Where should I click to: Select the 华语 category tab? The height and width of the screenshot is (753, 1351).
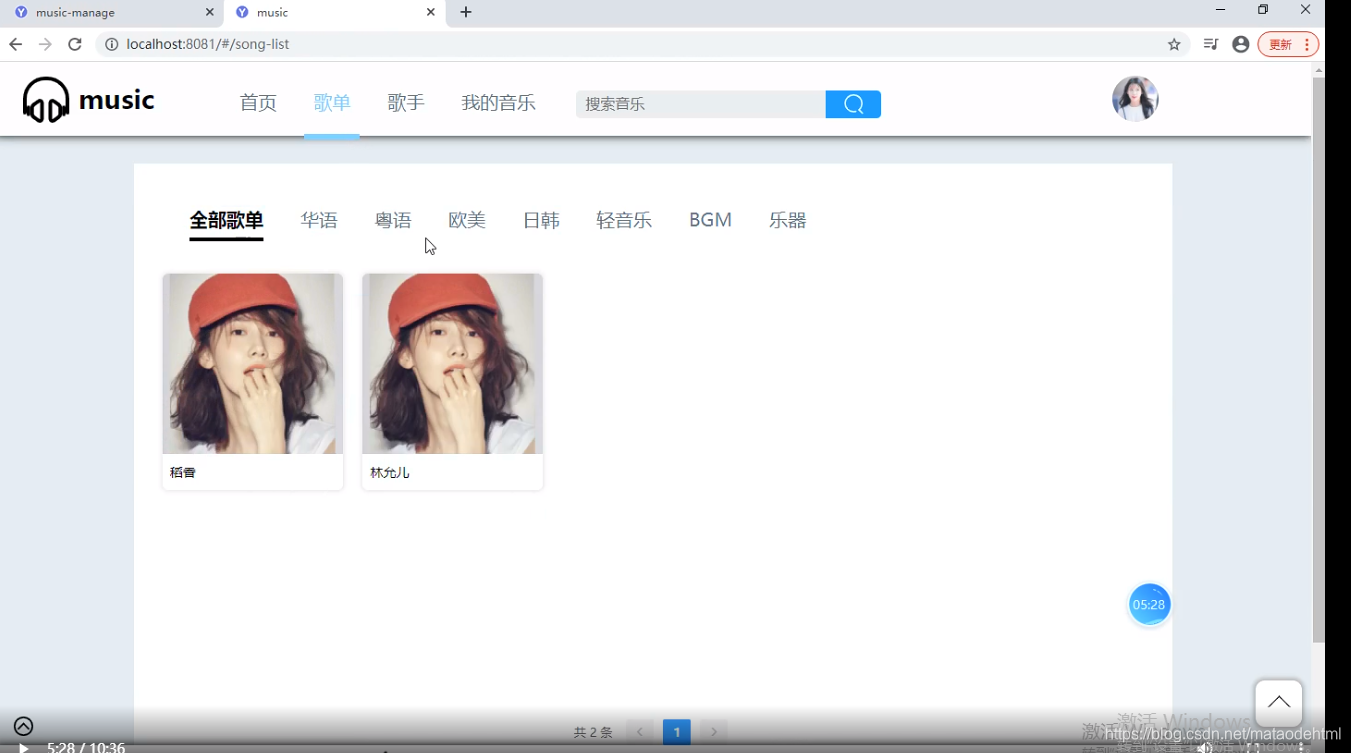[x=320, y=220]
